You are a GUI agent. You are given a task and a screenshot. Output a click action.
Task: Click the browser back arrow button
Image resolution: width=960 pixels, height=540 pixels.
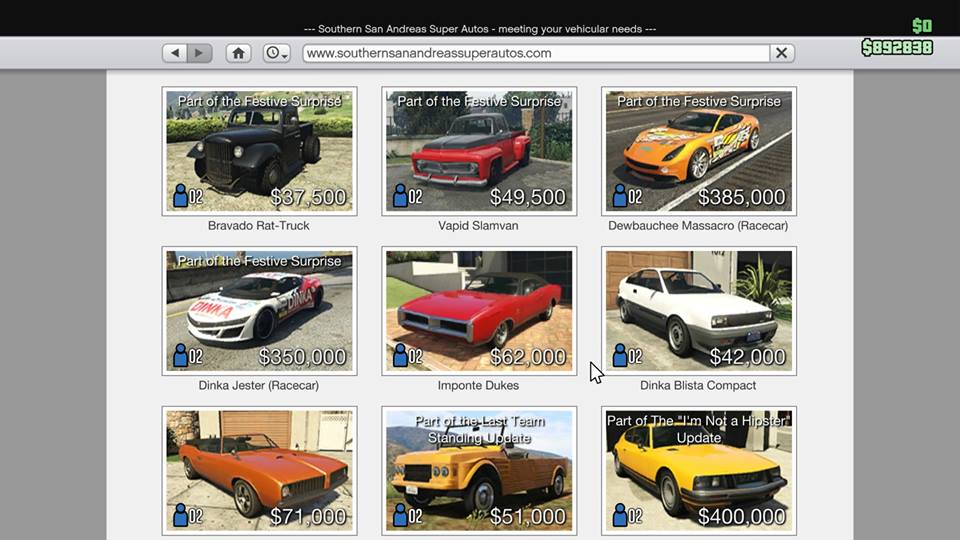coord(177,53)
